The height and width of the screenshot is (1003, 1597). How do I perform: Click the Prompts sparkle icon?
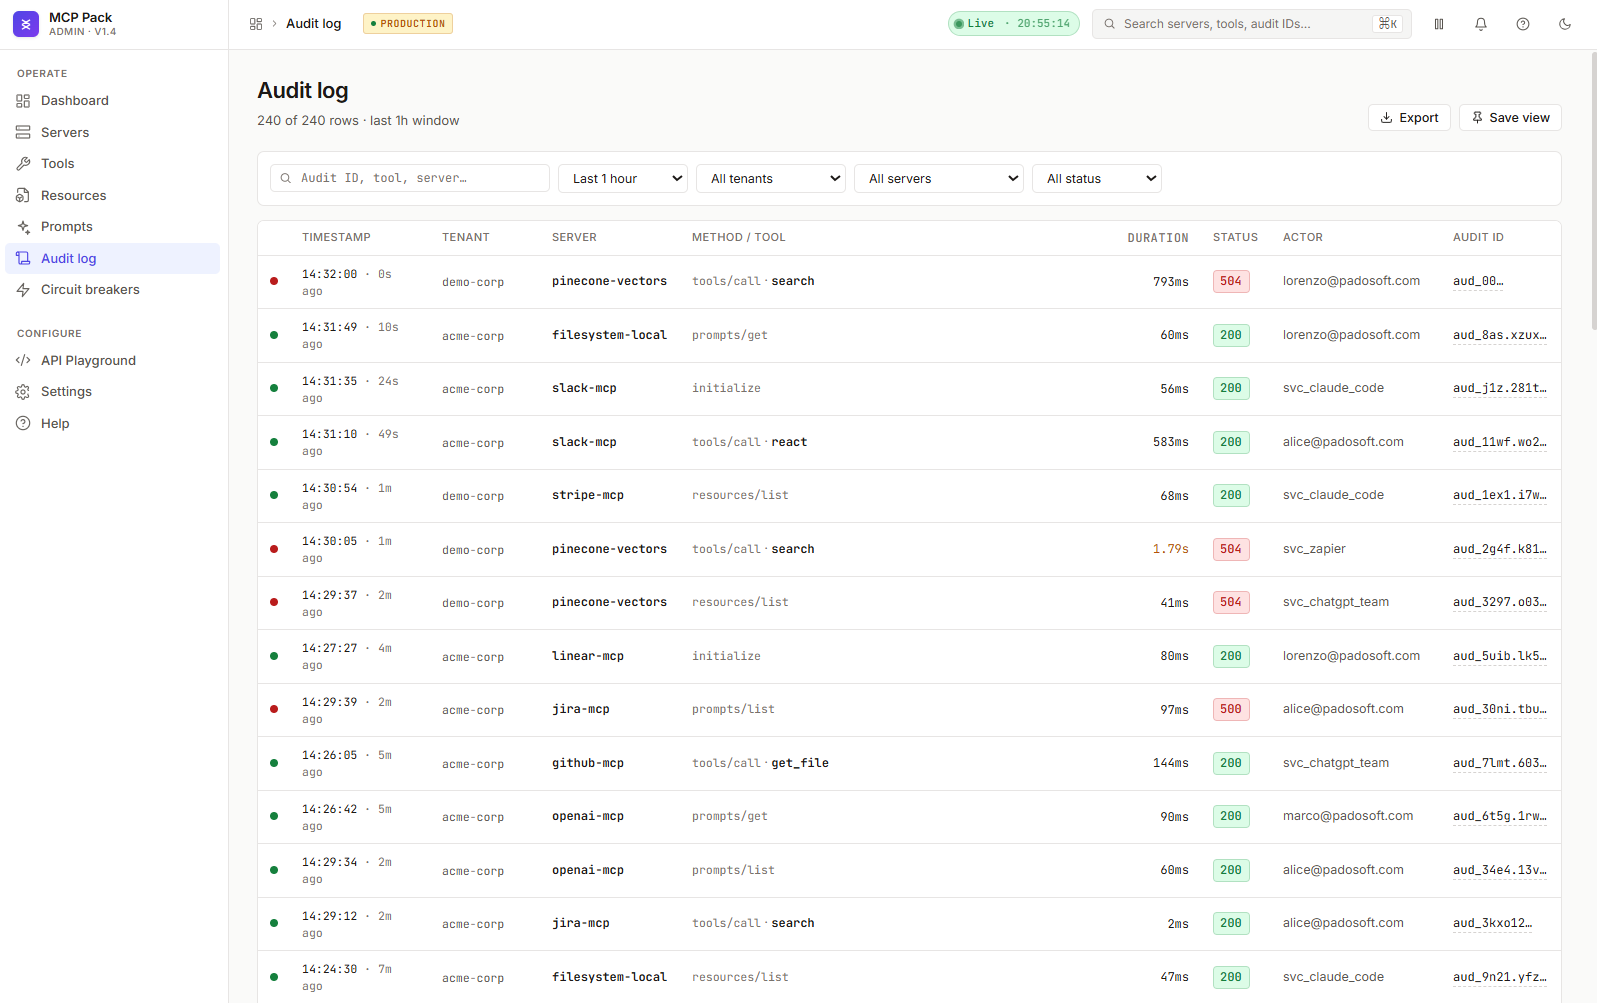pos(23,227)
